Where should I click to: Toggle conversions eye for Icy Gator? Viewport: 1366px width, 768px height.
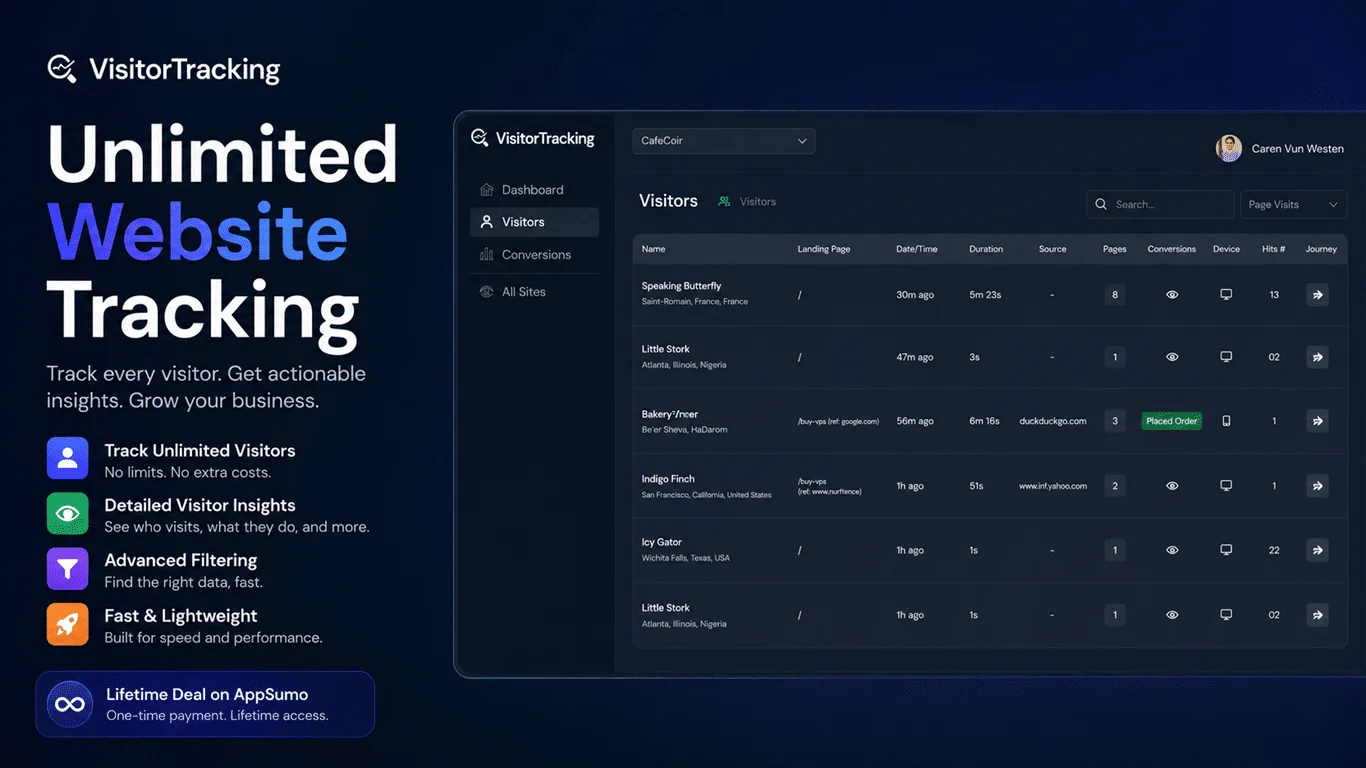pos(1172,550)
